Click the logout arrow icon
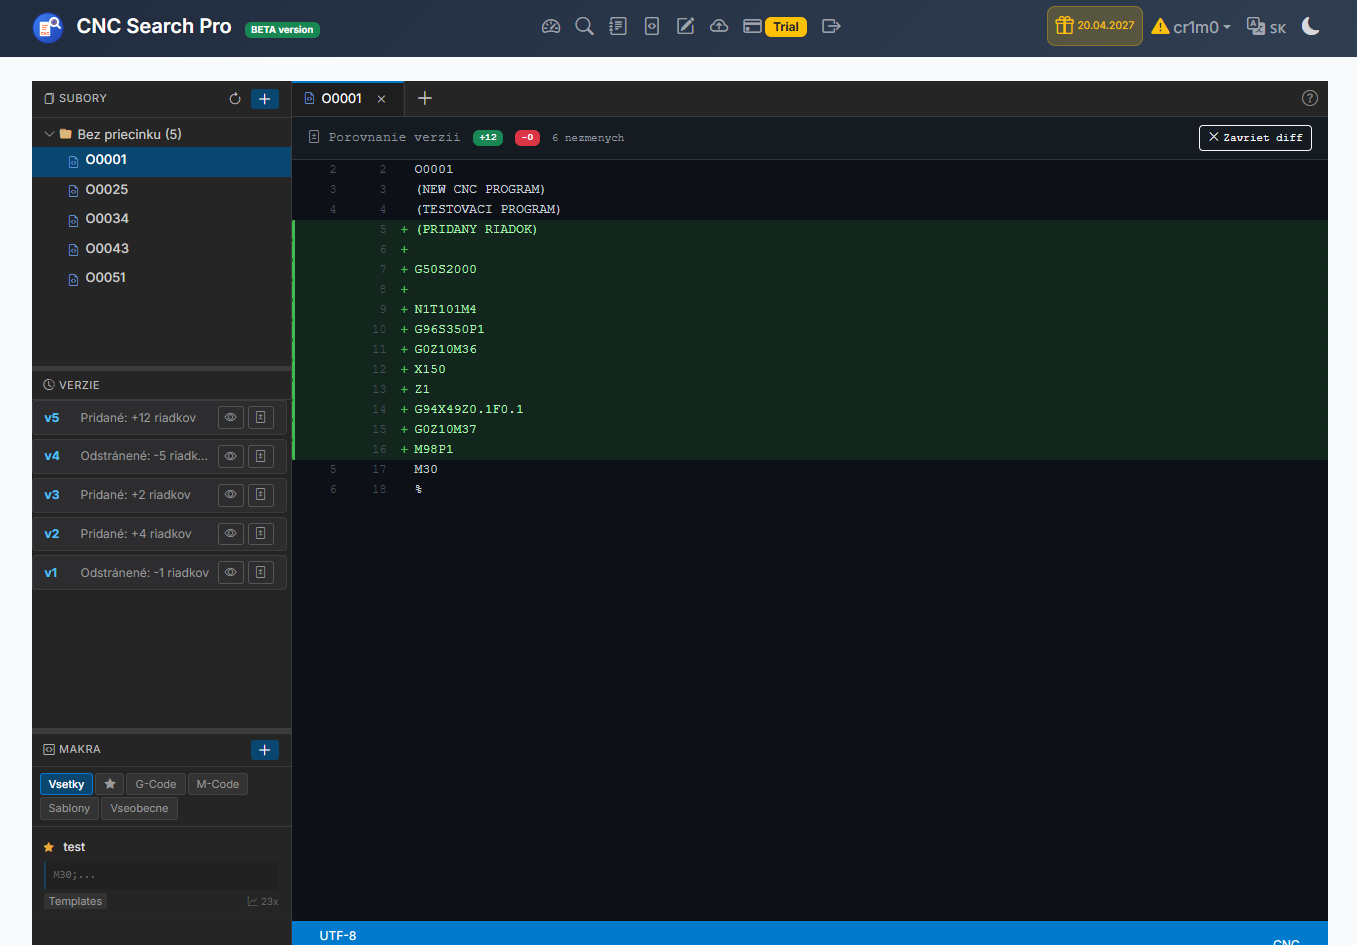Viewport: 1357px width, 945px height. click(x=831, y=26)
